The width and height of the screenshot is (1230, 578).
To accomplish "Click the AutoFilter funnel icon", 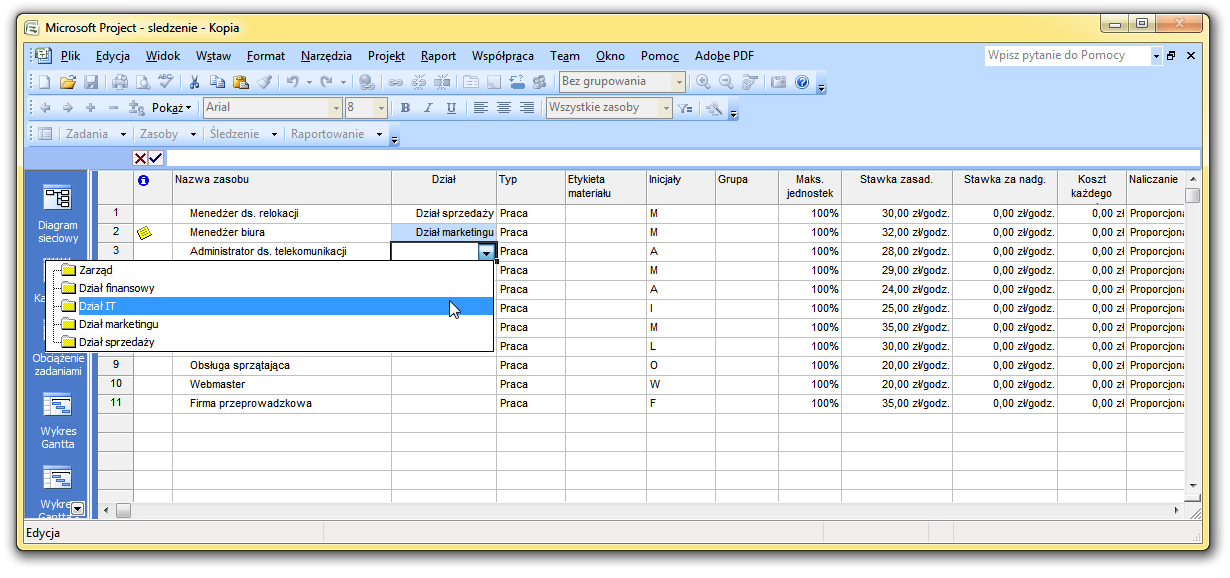I will (x=685, y=108).
